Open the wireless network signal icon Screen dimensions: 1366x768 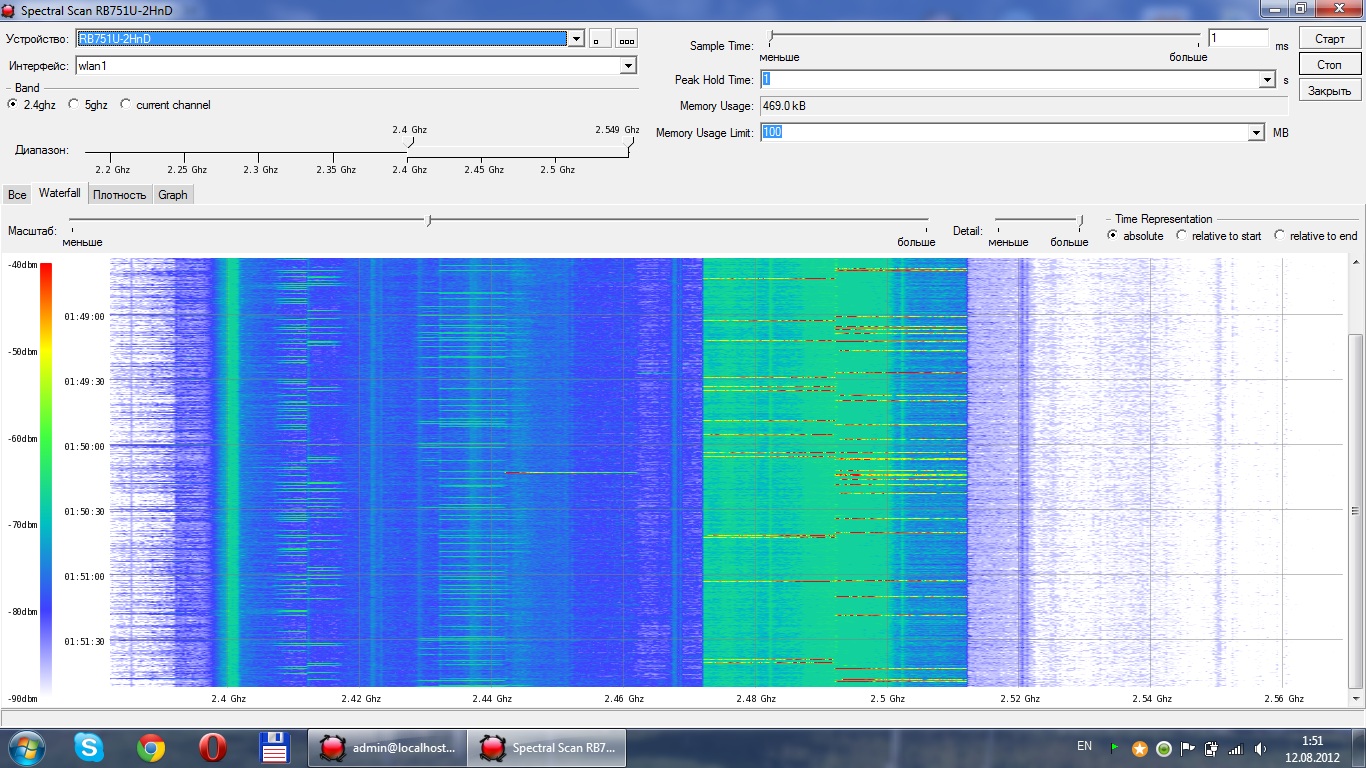coord(1236,748)
